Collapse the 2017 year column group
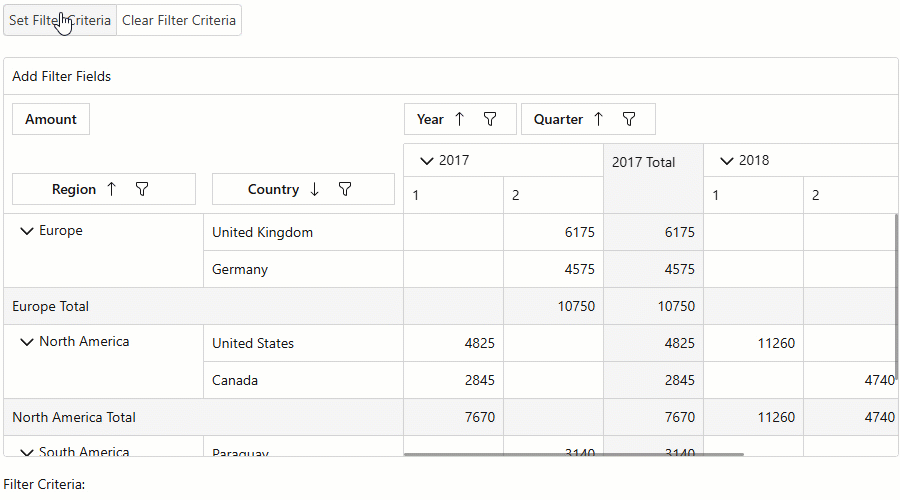The image size is (900, 500). pos(427,161)
